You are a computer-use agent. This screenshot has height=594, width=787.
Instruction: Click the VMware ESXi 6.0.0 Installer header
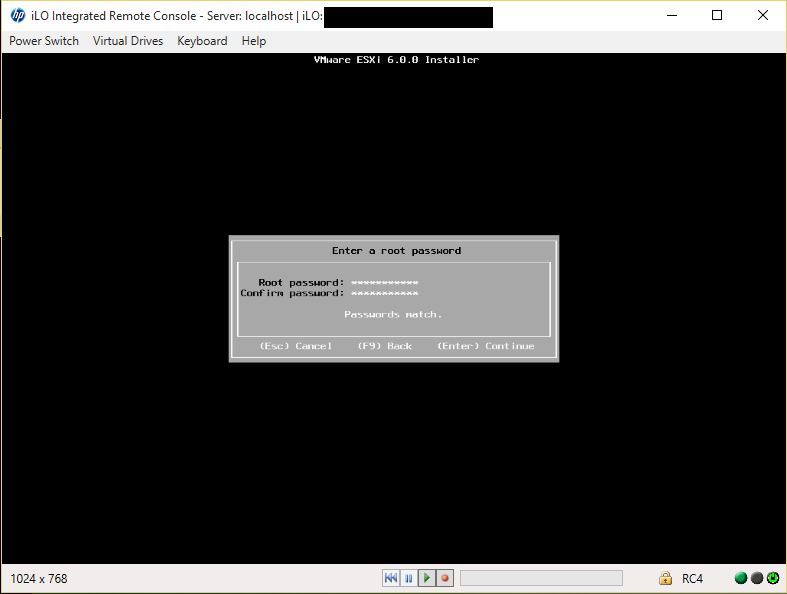coord(397,60)
